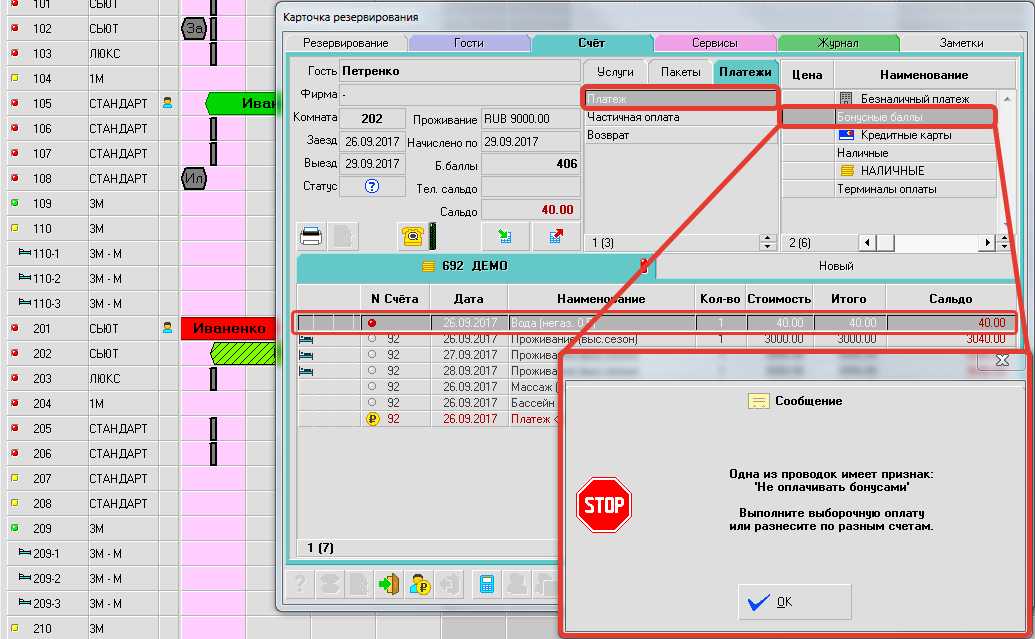Viewport: 1035px width, 639px height.
Task: Select the red radio marker on the Вода row
Action: (372, 323)
